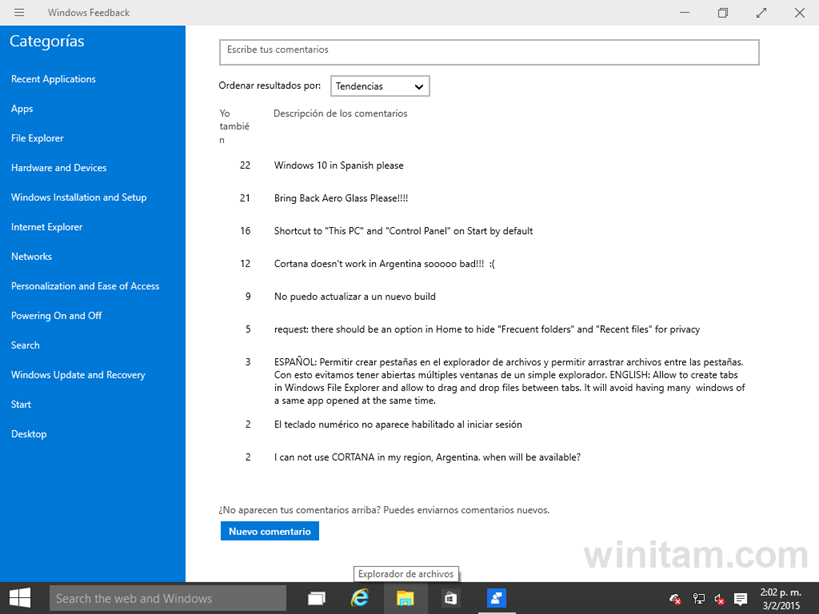Open the navigation hamburger menu in Windows Feedback
819x614 pixels.
18,12
